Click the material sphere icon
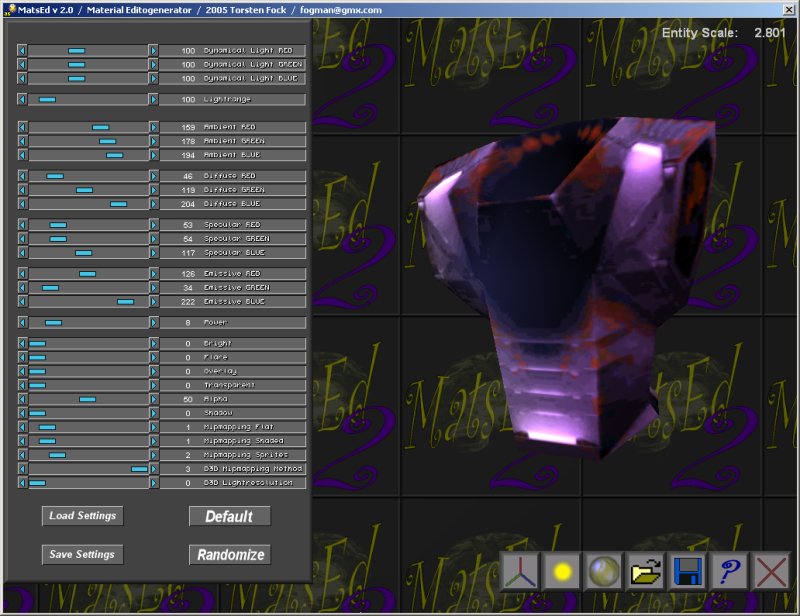This screenshot has height=616, width=800. tap(604, 571)
